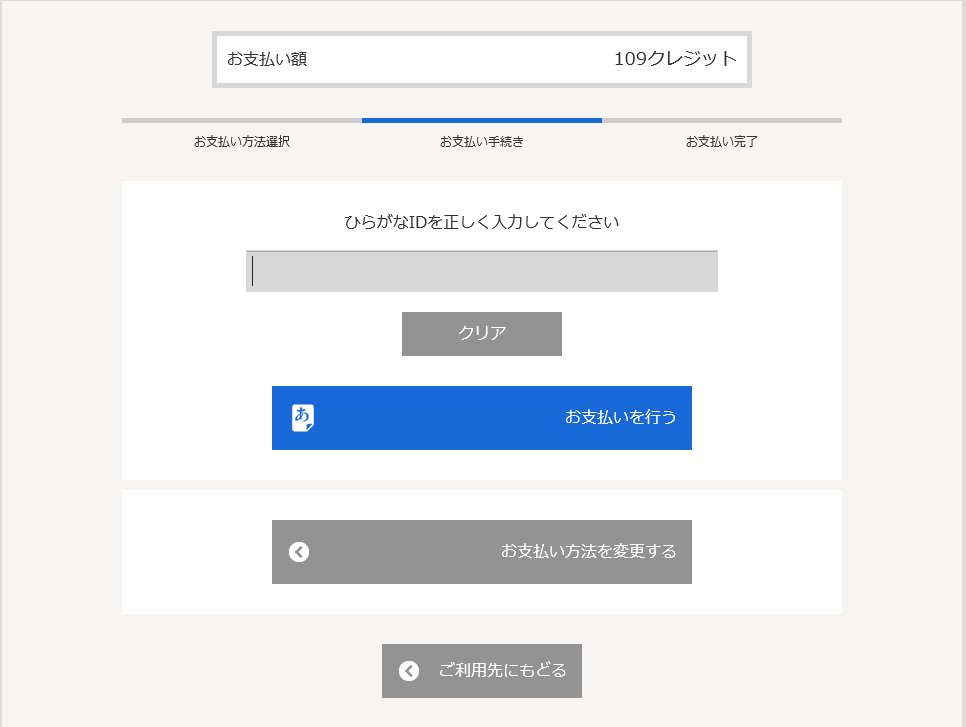Click ご利用先にもどる to return
The width and height of the screenshot is (966, 727).
pyautogui.click(x=481, y=671)
